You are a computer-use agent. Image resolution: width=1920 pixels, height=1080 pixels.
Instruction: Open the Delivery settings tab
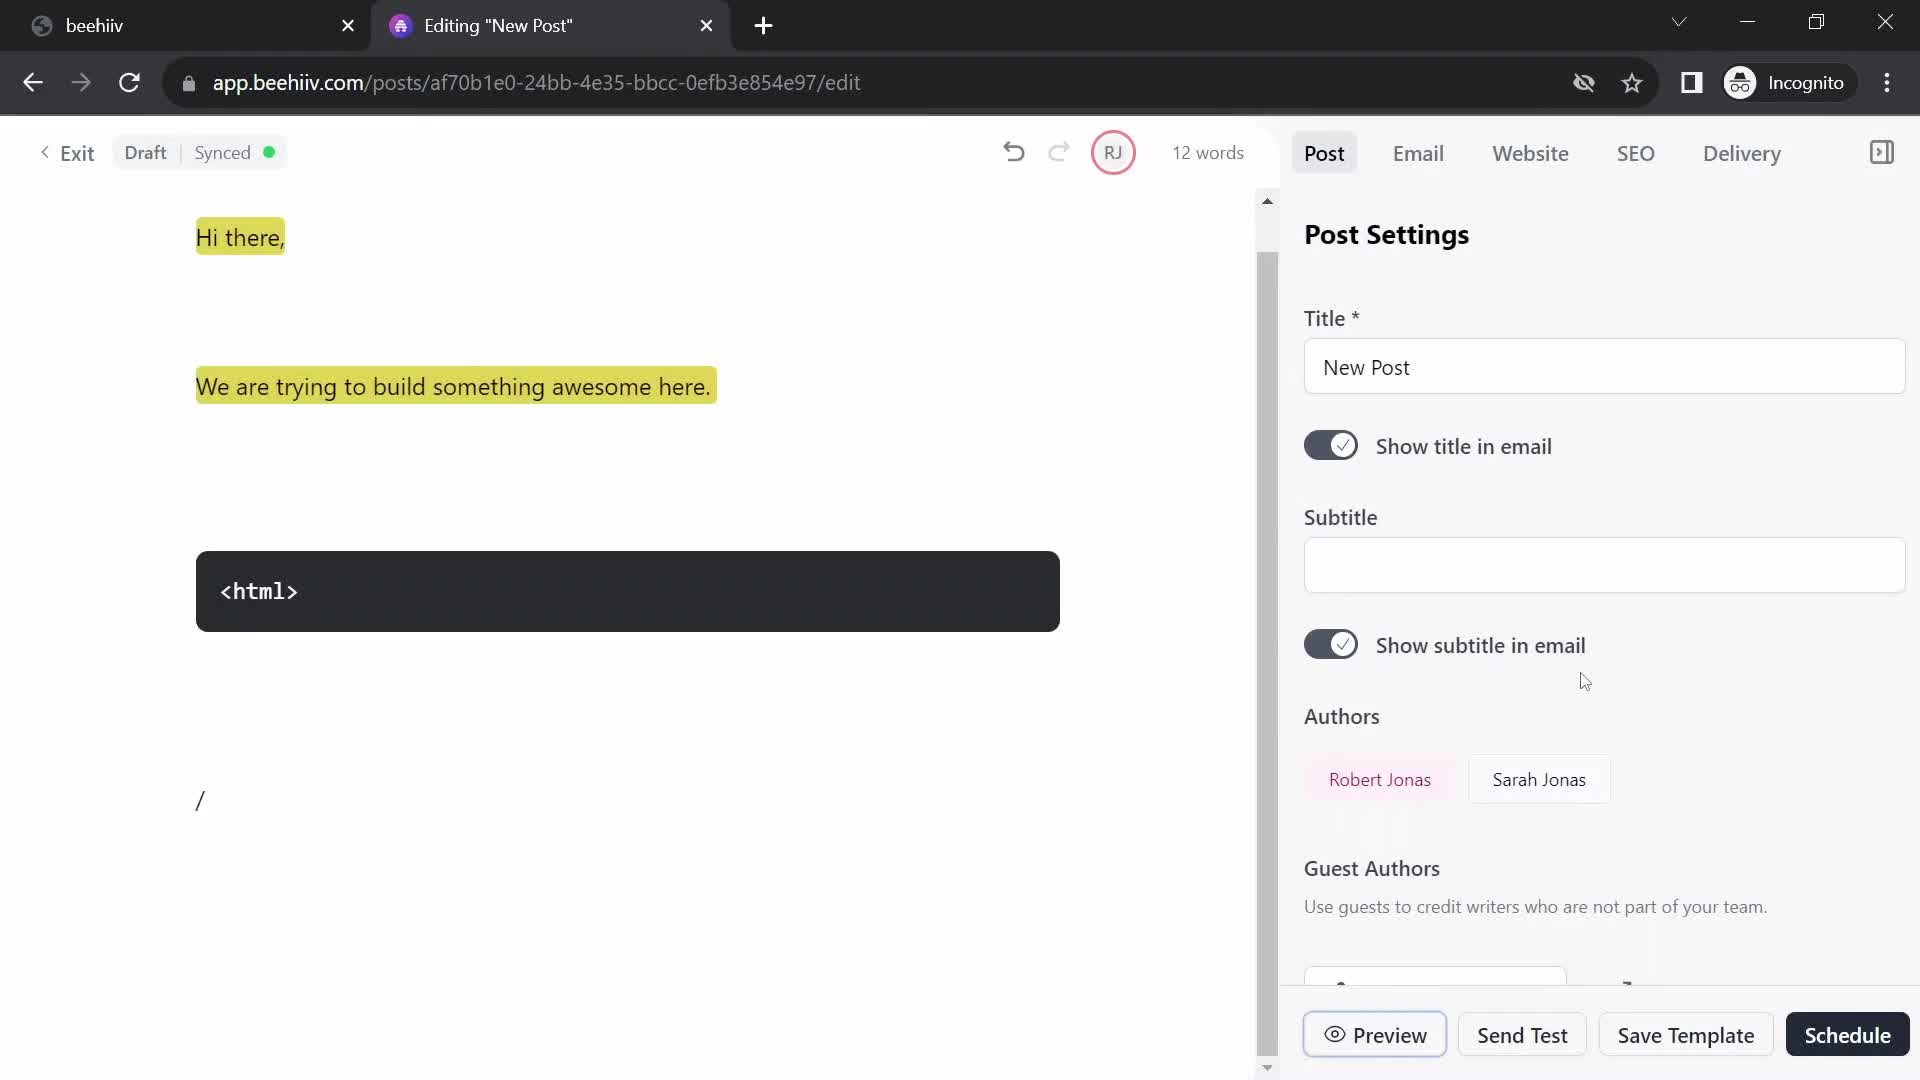[1743, 153]
